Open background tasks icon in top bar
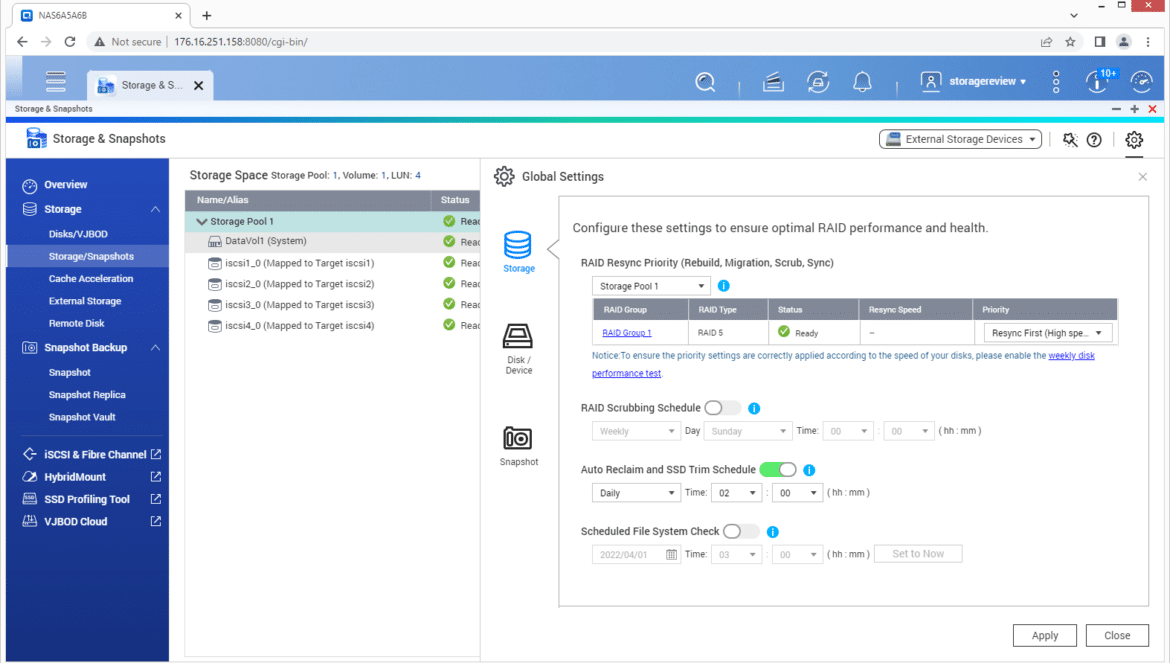The height and width of the screenshot is (663, 1170). point(773,81)
